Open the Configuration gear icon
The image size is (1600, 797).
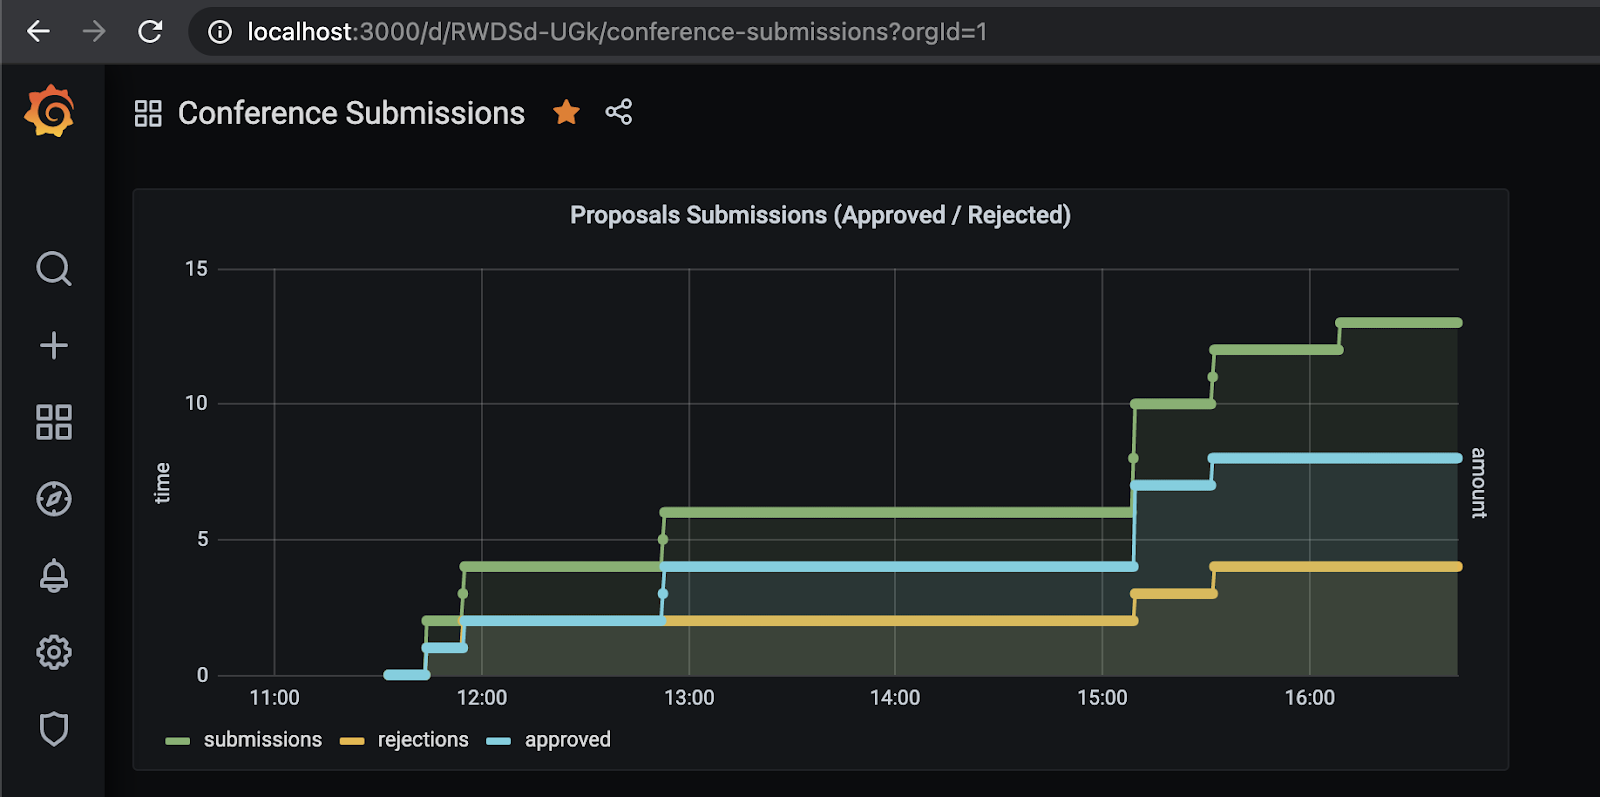click(x=54, y=652)
